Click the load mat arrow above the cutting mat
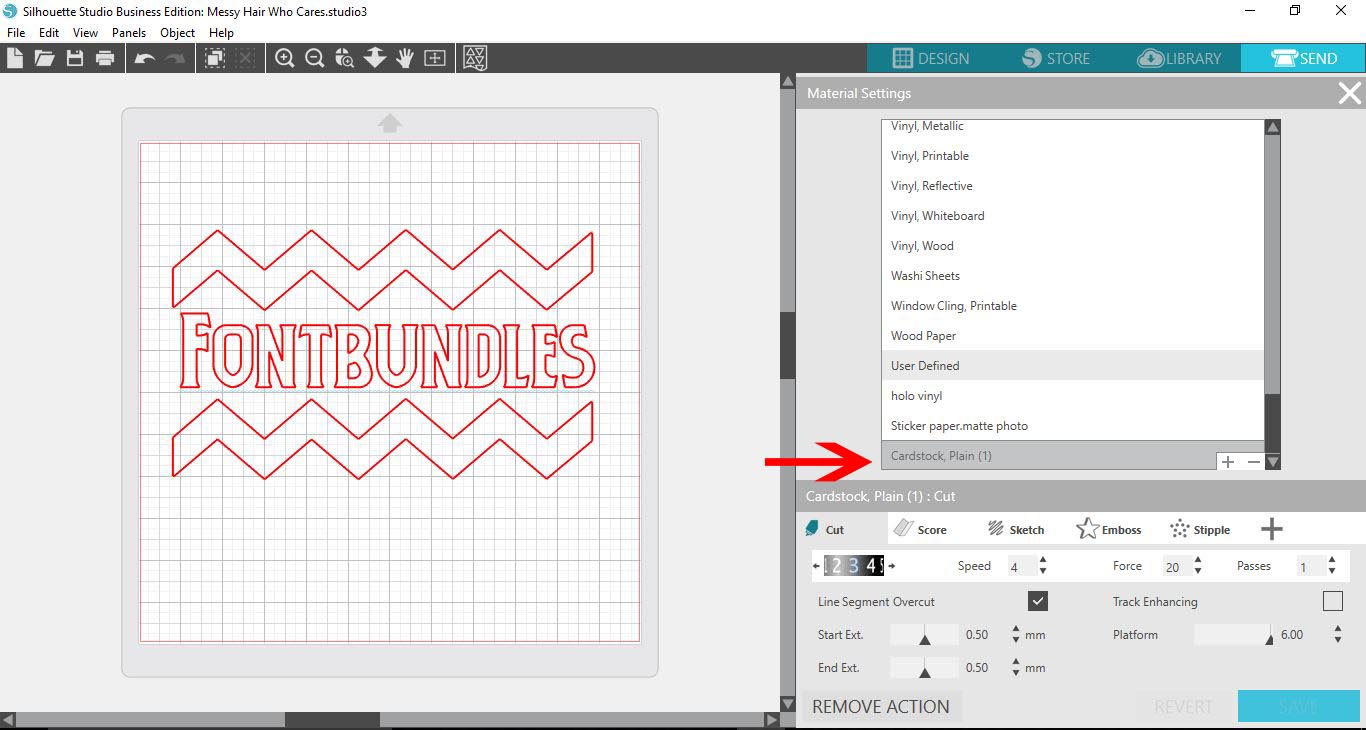The width and height of the screenshot is (1366, 730). coord(390,123)
